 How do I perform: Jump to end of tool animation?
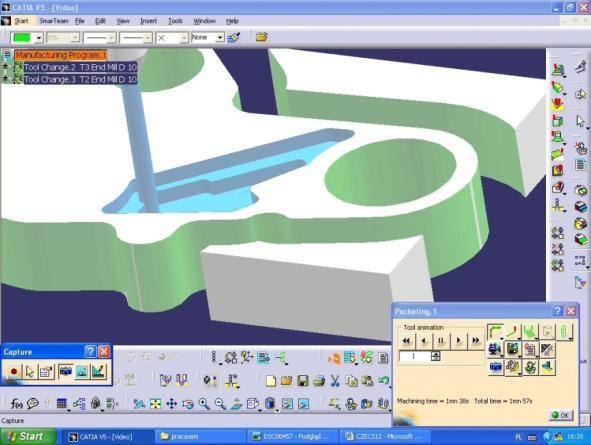click(476, 341)
